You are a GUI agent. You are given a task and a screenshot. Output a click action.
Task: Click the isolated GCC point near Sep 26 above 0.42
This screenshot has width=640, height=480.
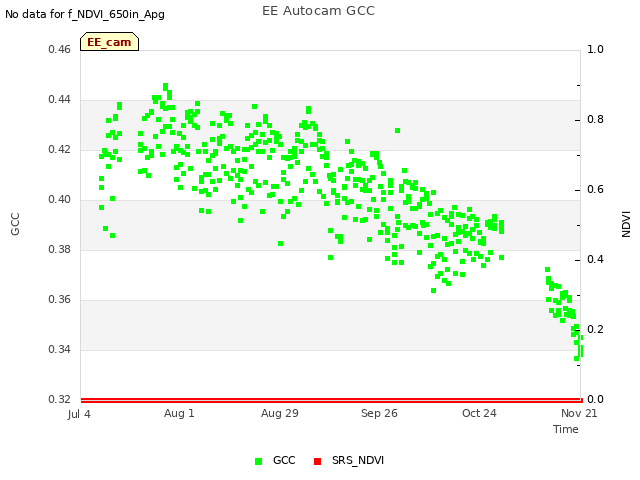(x=397, y=131)
